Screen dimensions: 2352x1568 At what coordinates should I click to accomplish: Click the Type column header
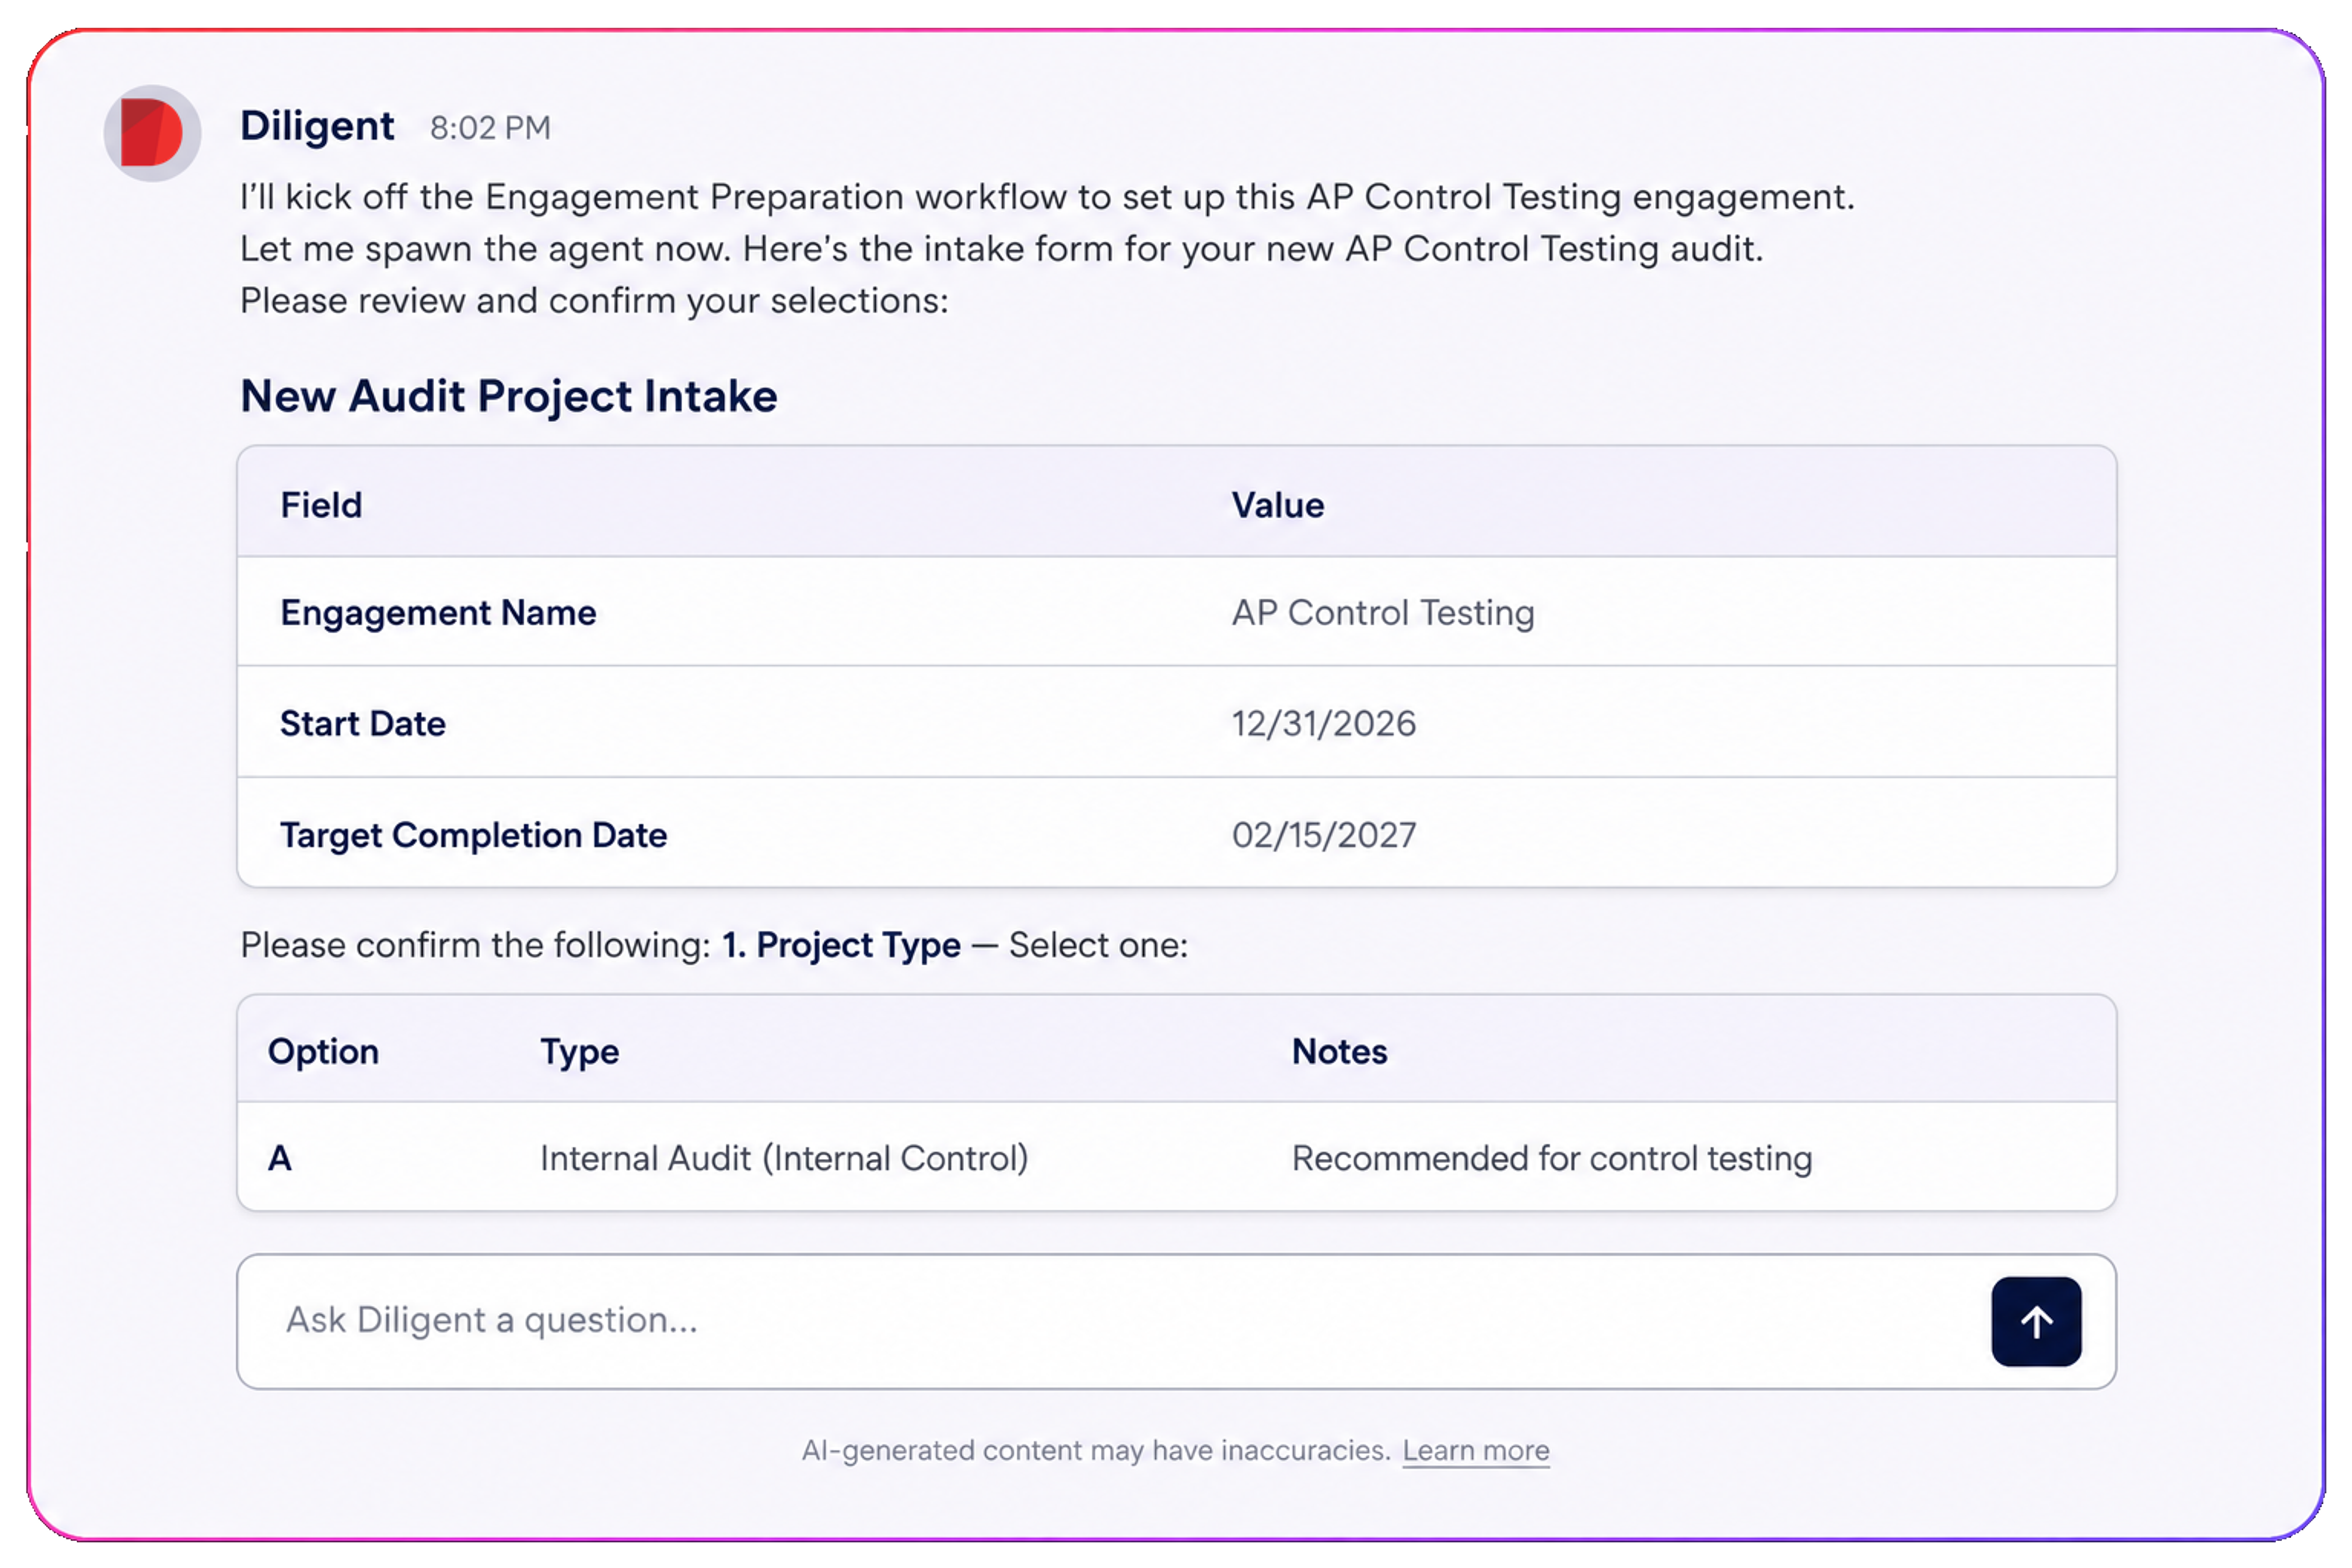click(x=580, y=1053)
